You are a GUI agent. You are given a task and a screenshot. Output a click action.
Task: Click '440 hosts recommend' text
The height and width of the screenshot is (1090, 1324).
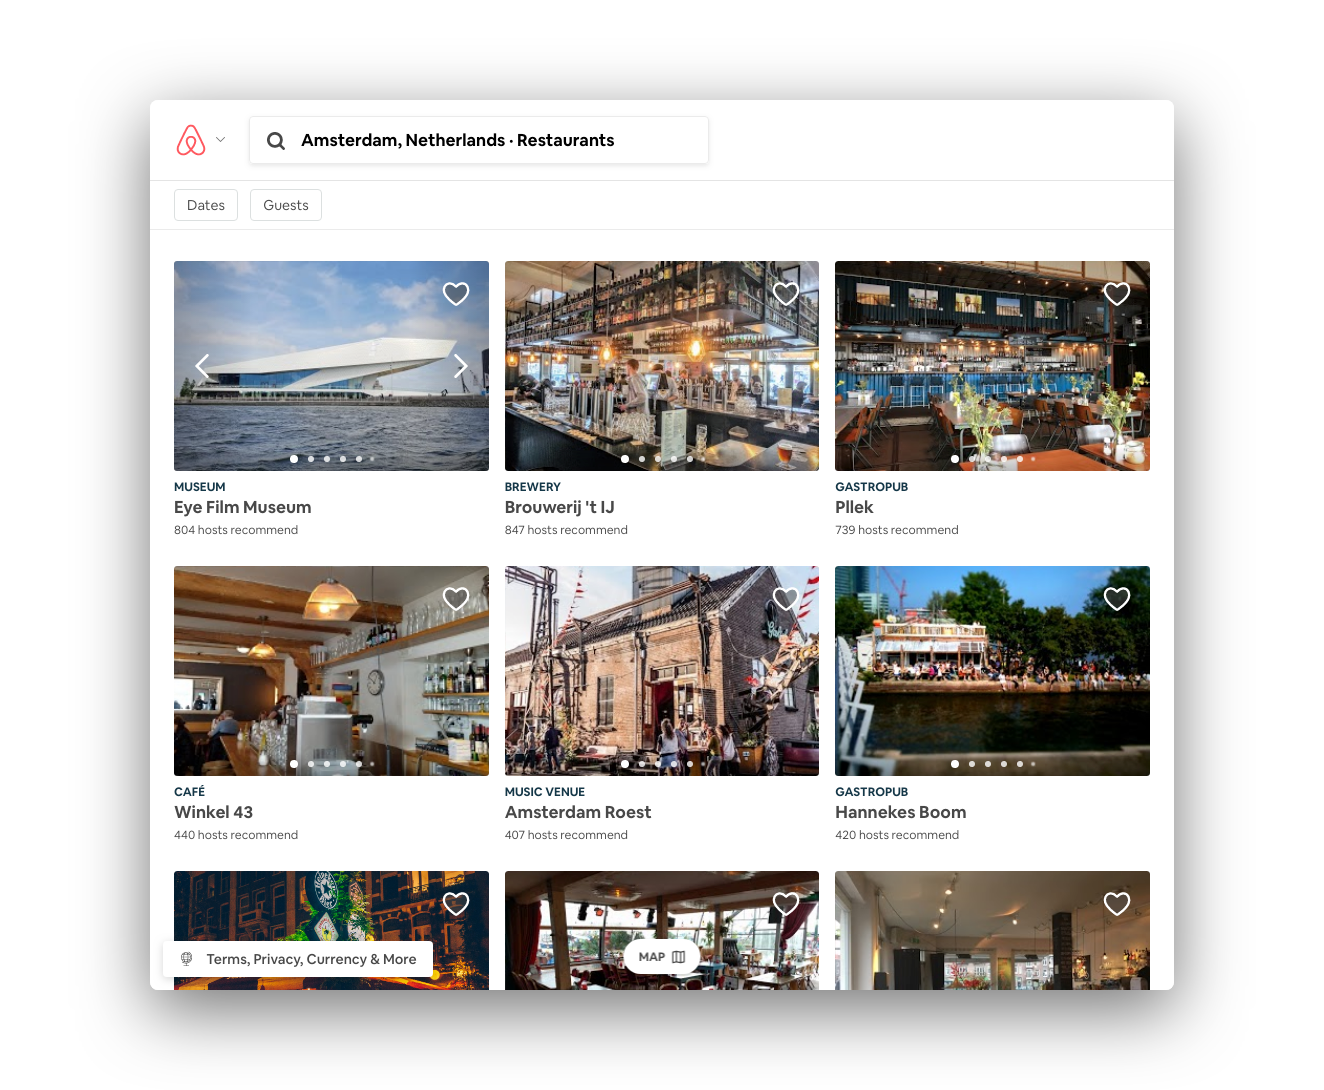tap(236, 835)
